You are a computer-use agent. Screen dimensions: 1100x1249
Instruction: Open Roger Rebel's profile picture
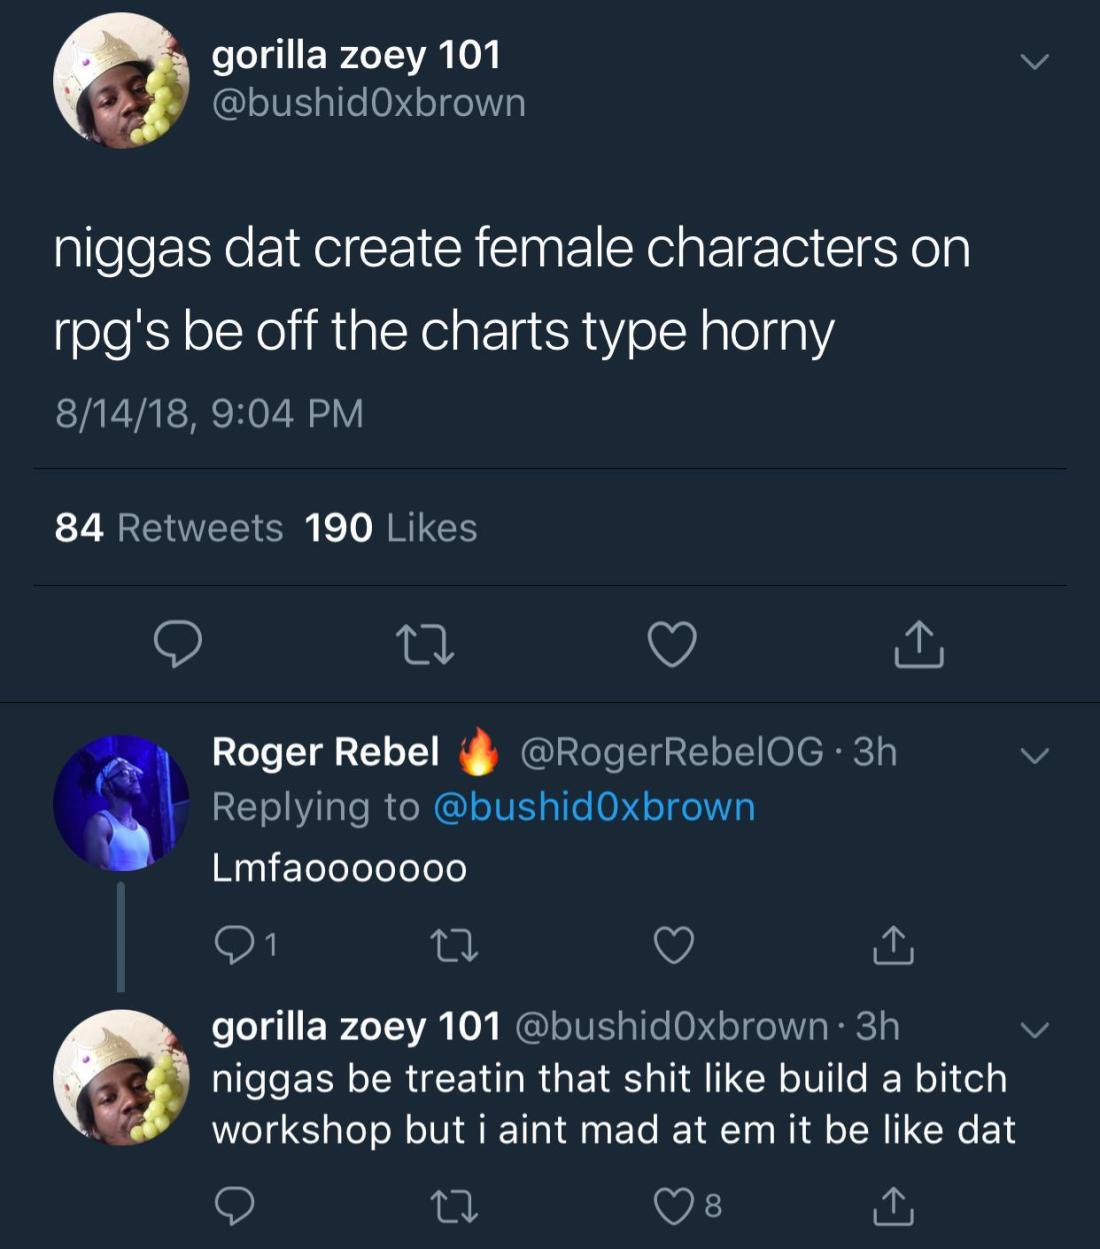click(x=121, y=803)
